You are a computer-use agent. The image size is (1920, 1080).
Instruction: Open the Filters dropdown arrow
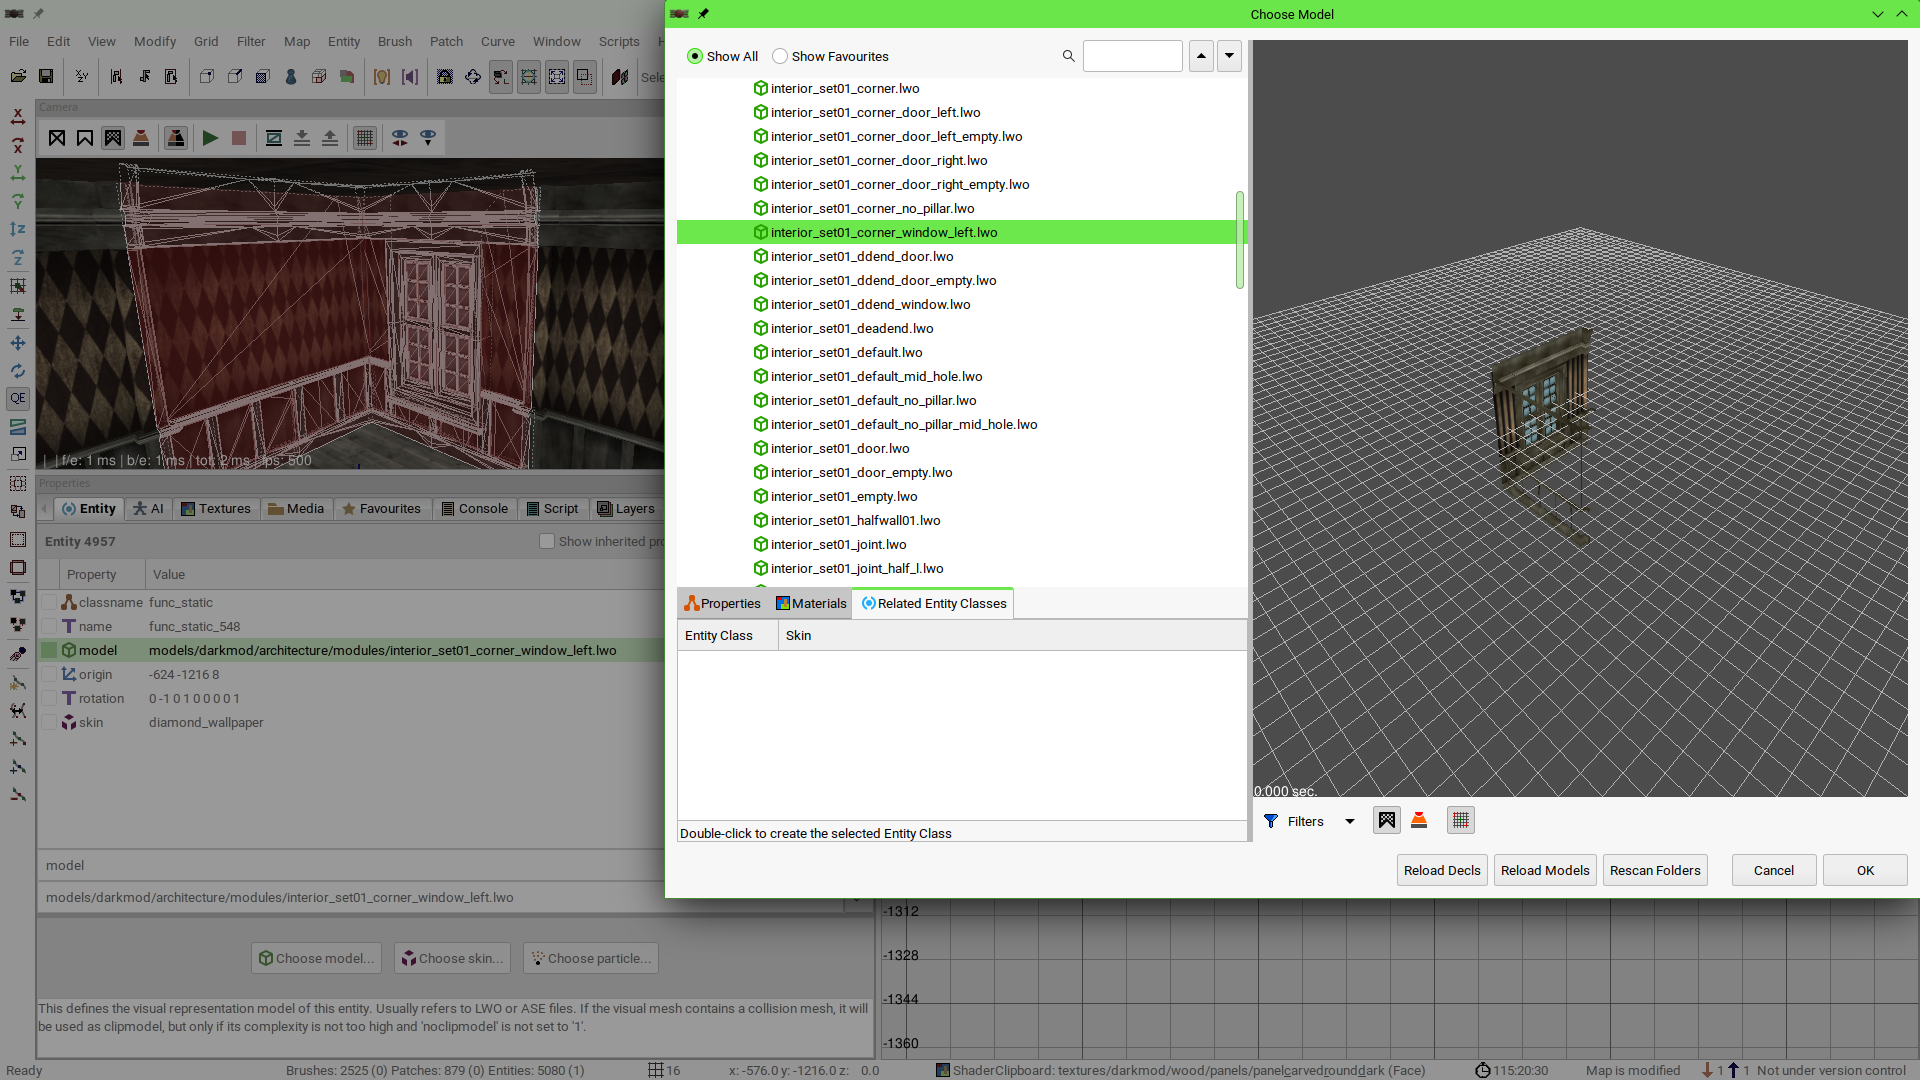[x=1349, y=821]
